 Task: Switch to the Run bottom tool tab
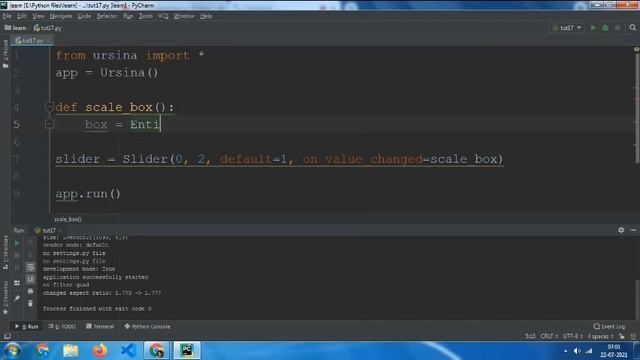[27, 327]
